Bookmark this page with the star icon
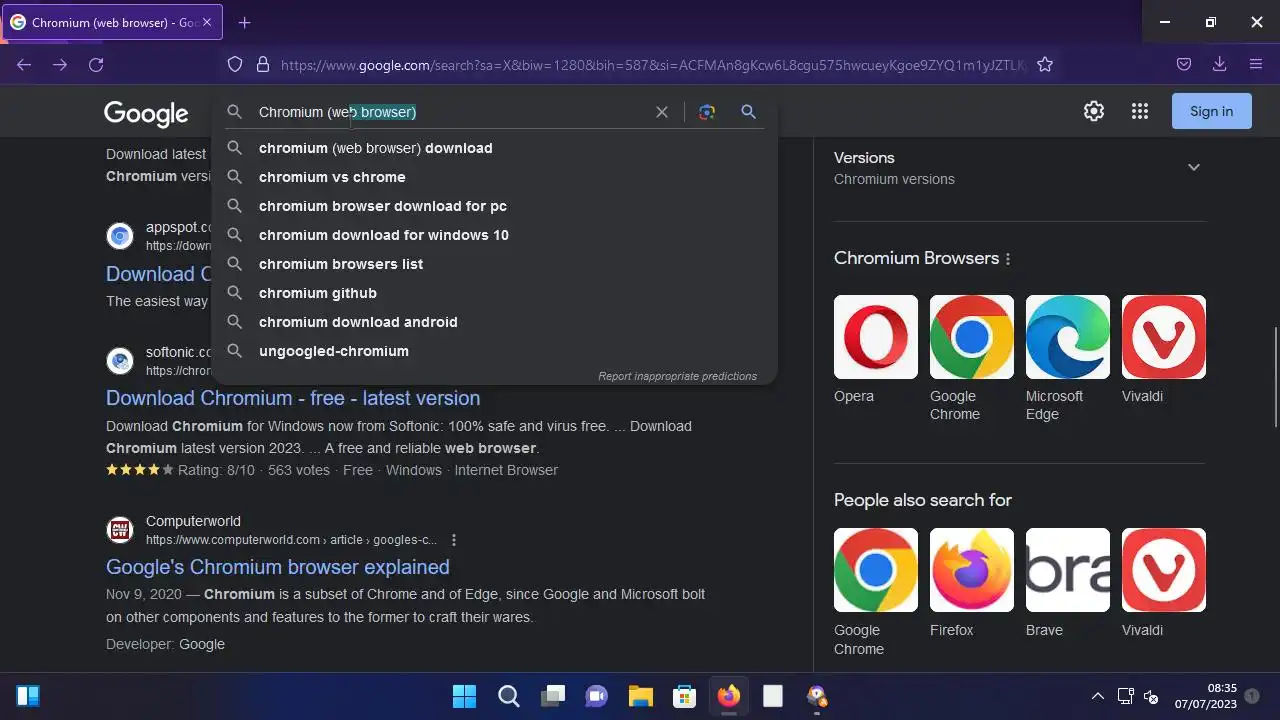The width and height of the screenshot is (1280, 720). (x=1045, y=64)
